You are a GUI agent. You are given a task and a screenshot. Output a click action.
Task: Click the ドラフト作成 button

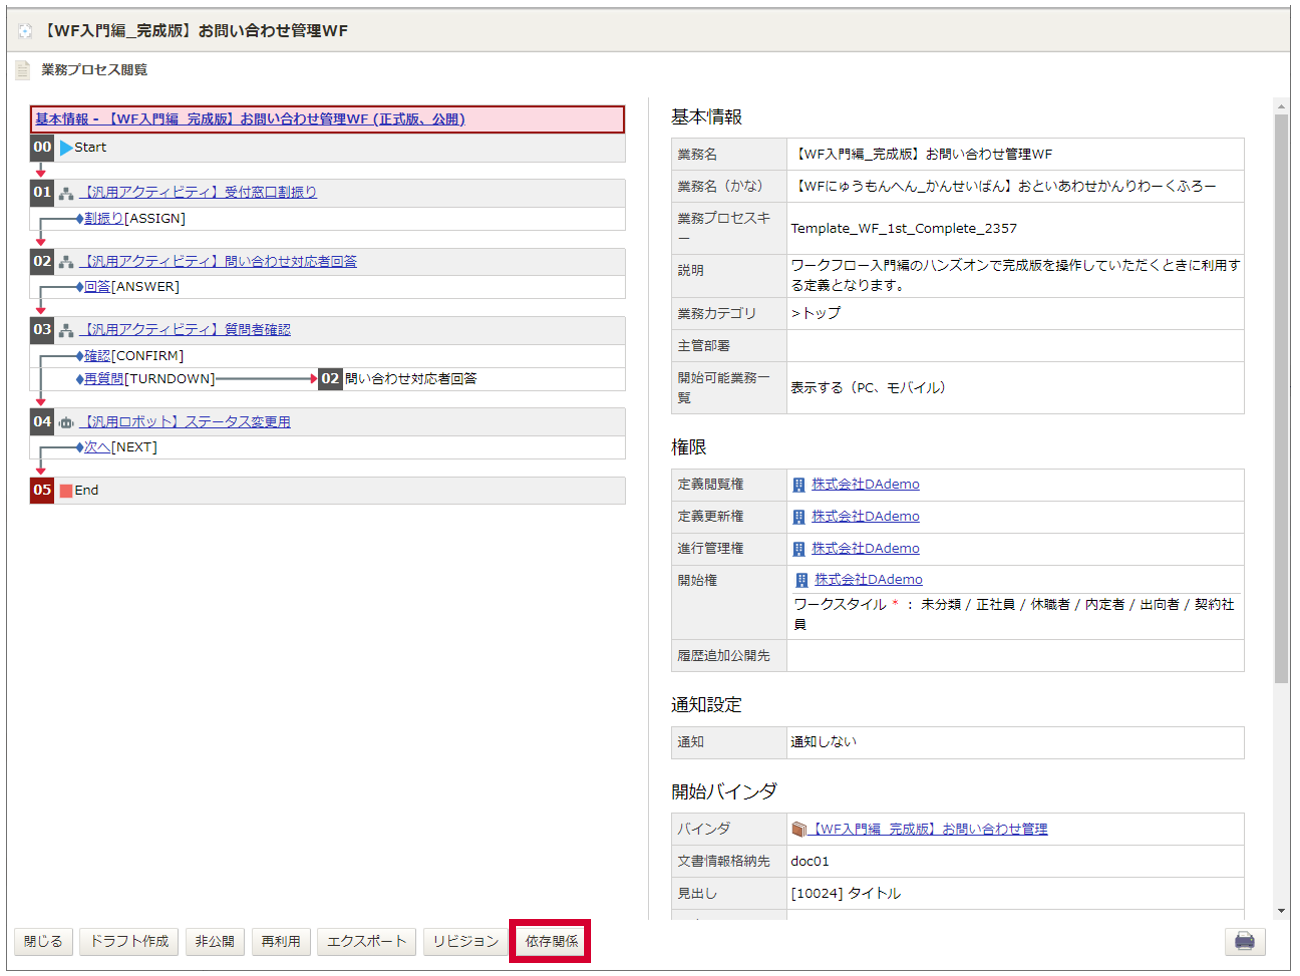(128, 941)
